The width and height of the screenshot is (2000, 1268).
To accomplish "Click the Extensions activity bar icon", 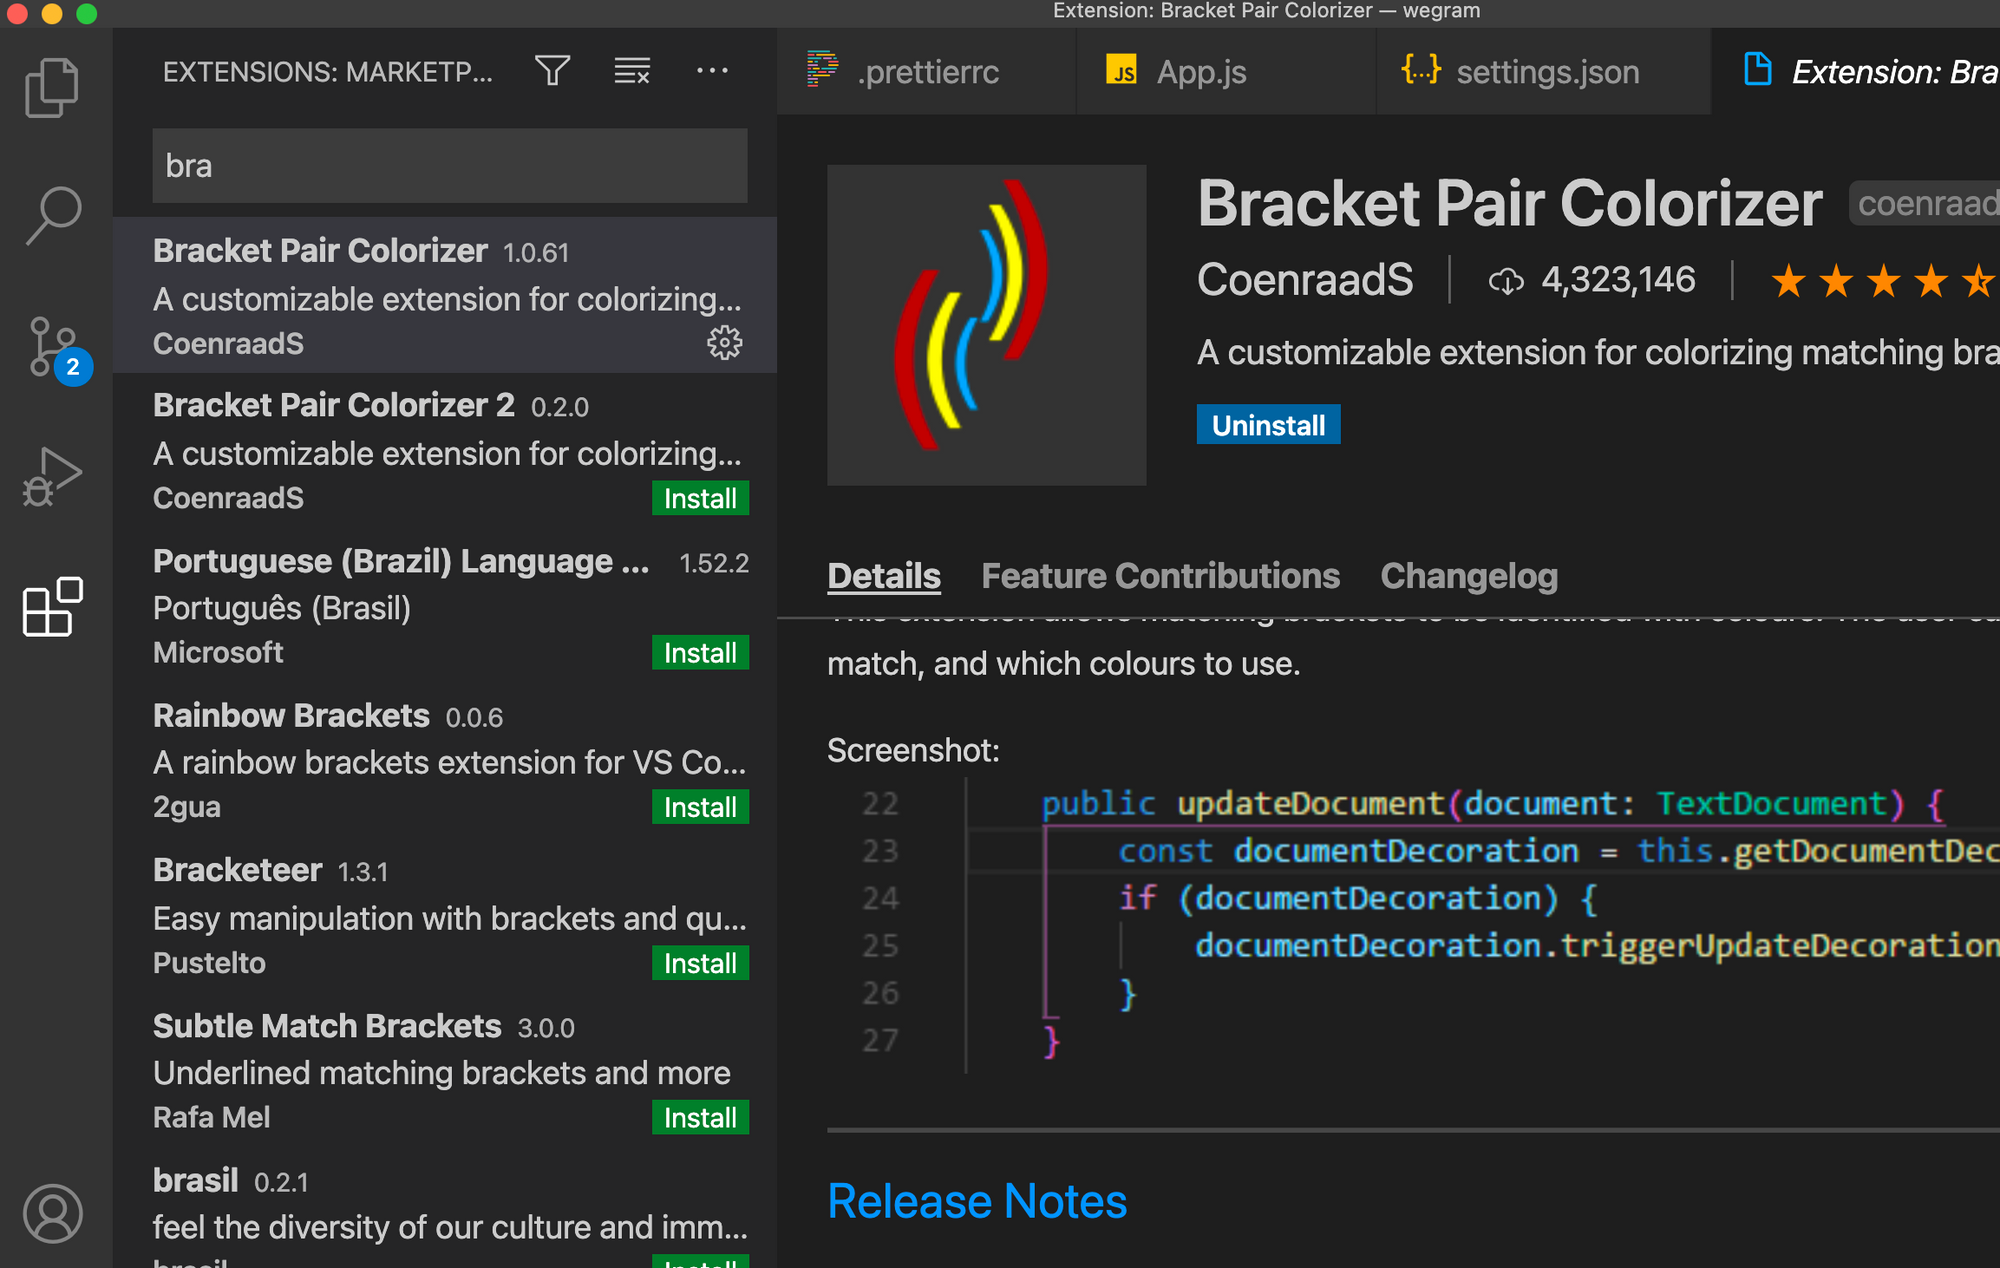I will click(x=52, y=607).
